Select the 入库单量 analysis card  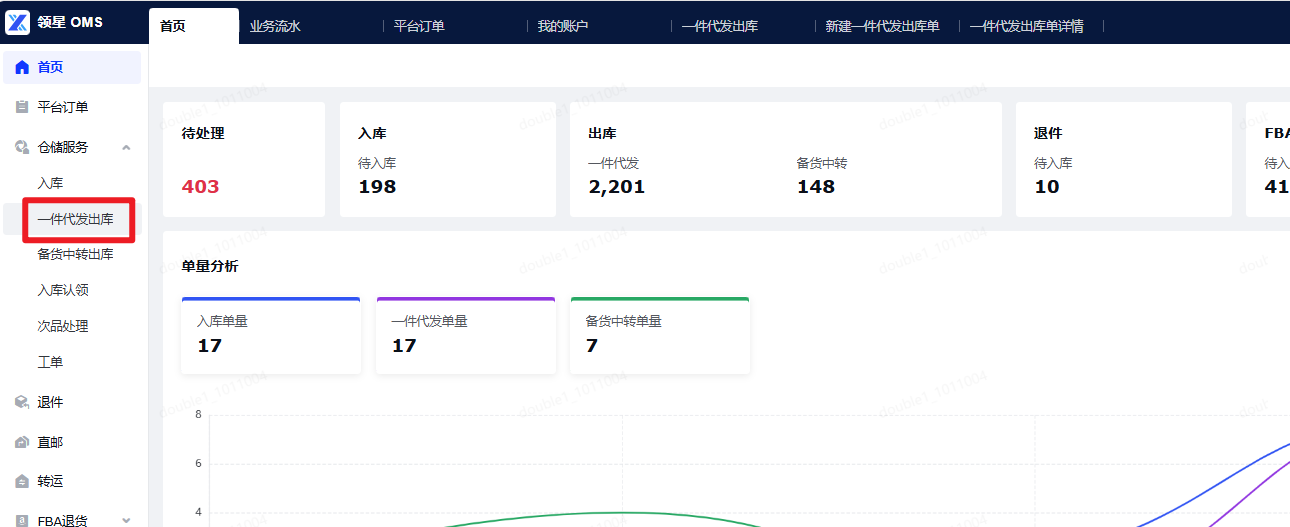271,336
